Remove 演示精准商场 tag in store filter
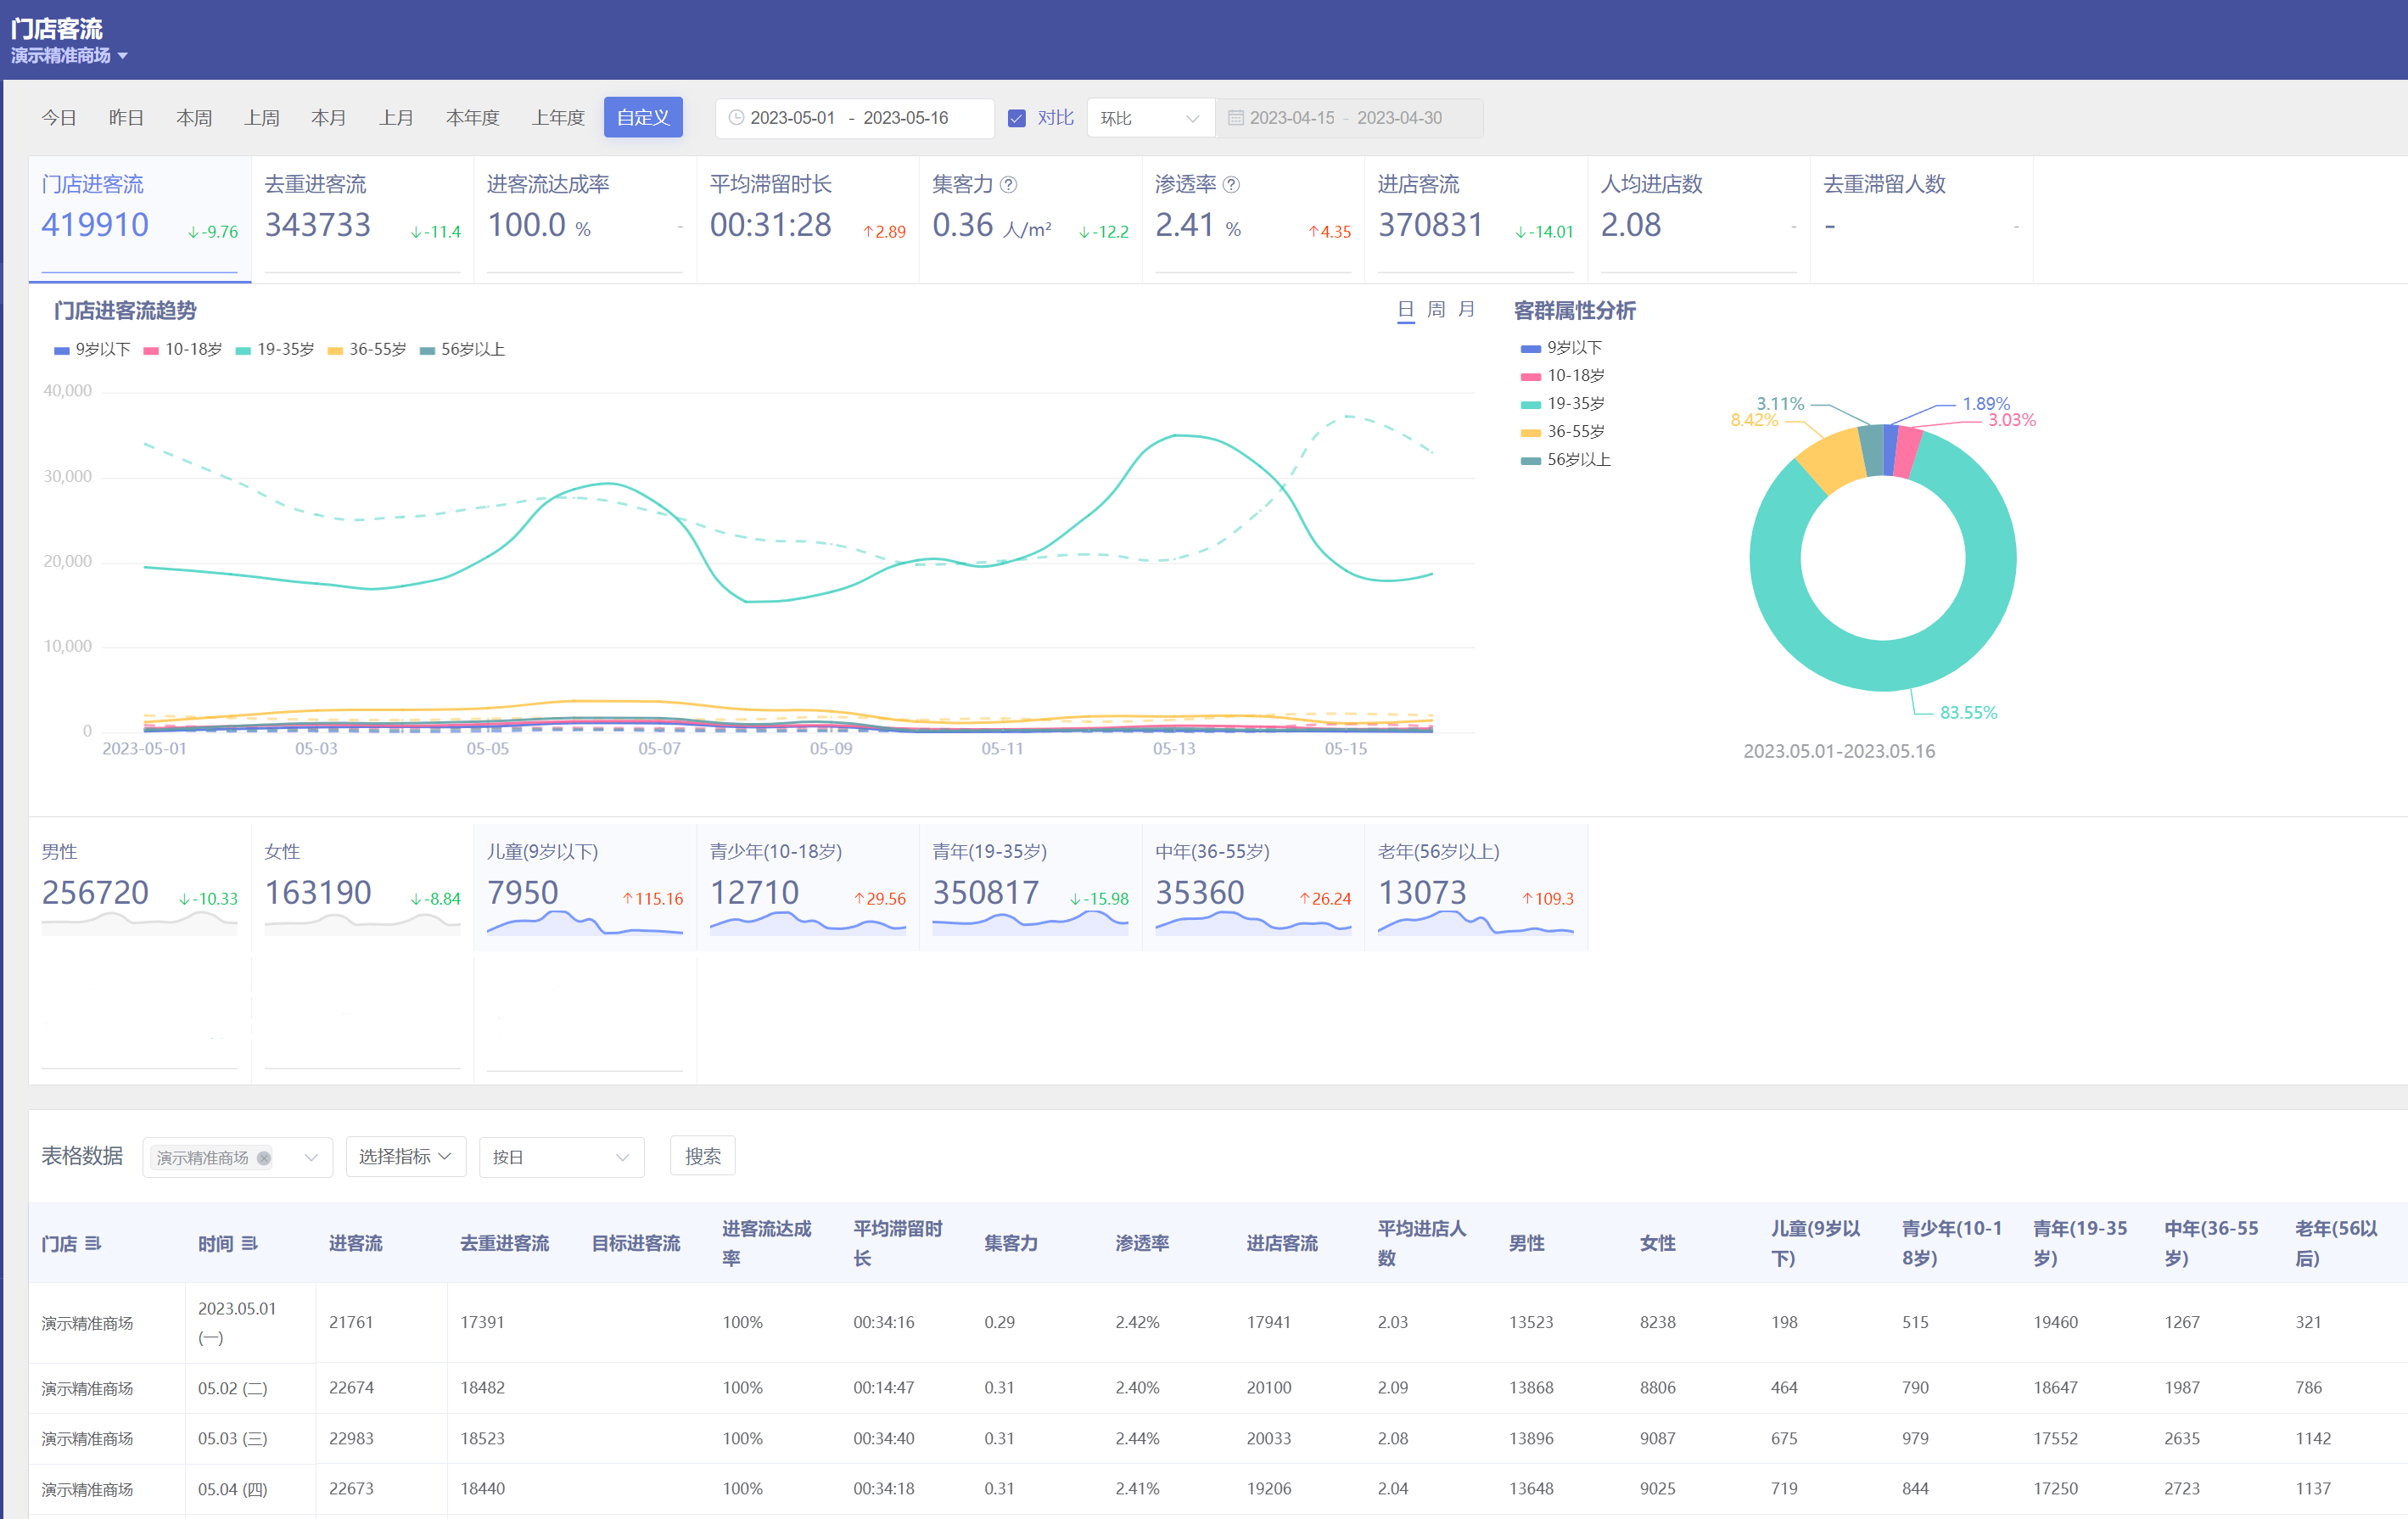 [264, 1157]
